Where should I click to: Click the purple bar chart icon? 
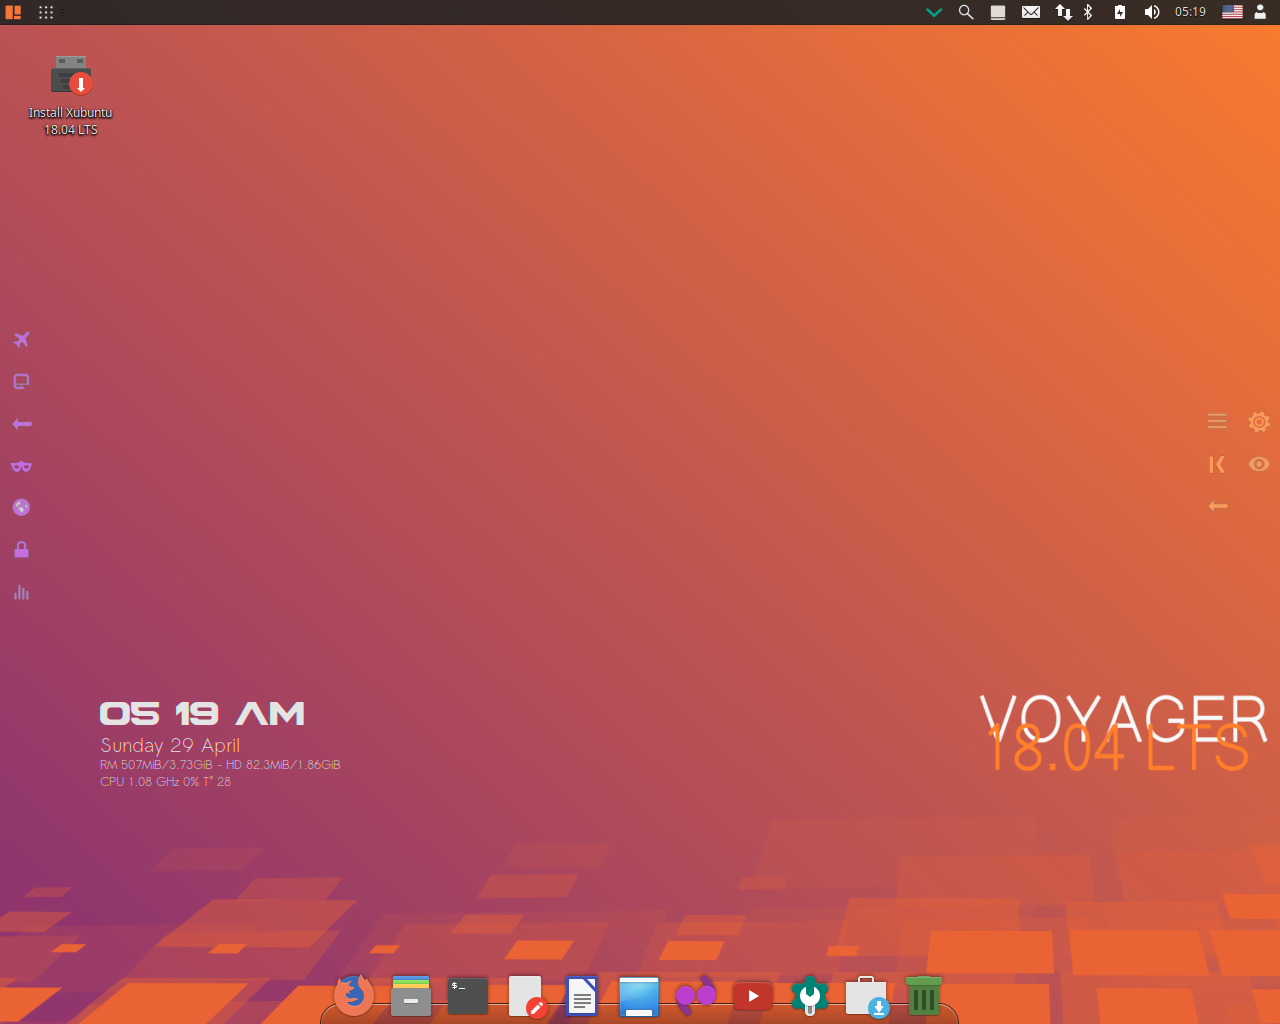(x=21, y=592)
